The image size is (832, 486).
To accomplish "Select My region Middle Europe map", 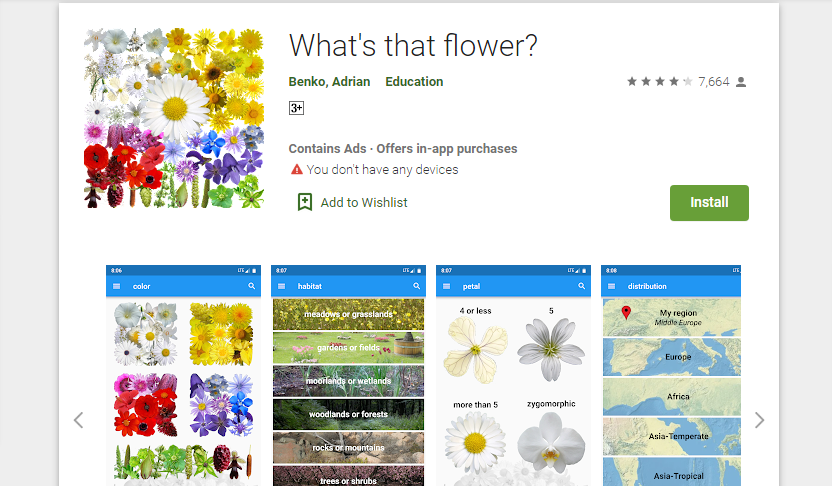I will click(672, 317).
